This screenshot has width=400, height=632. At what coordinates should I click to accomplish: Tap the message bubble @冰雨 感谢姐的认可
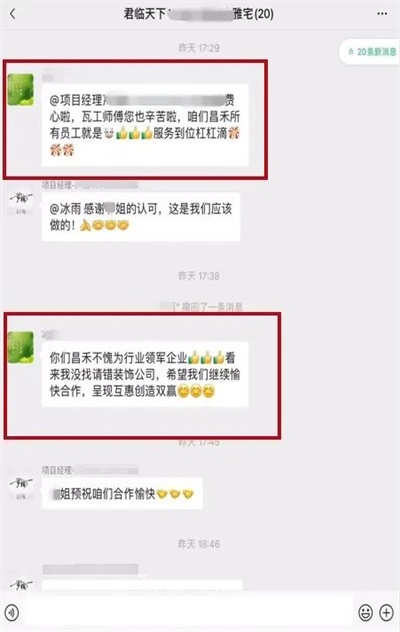point(141,217)
